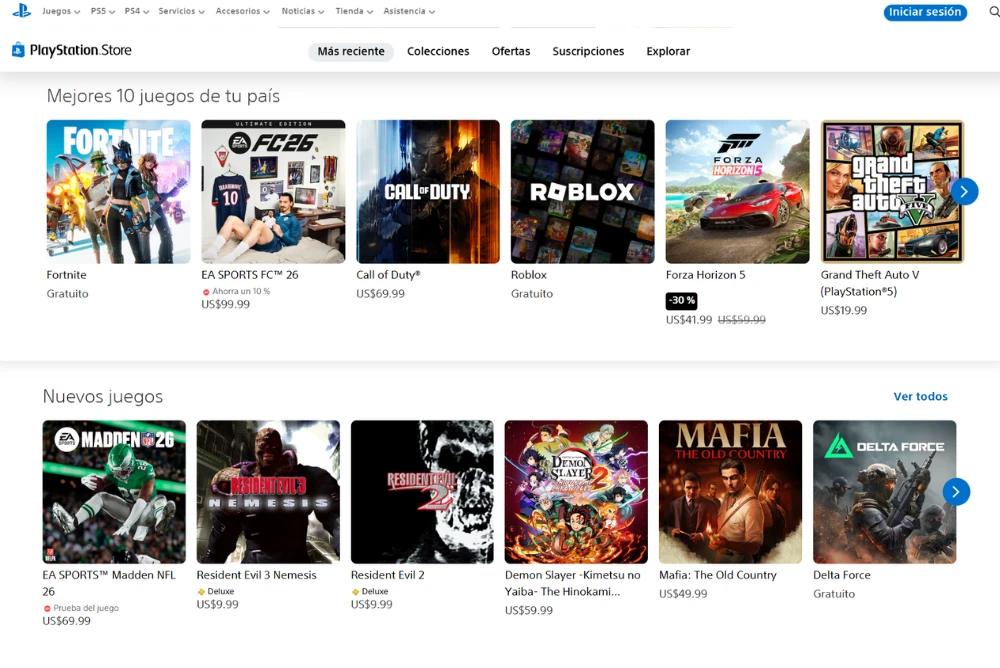This screenshot has width=1000, height=668.
Task: Open Ver todos for Nuevos juegos
Action: pyautogui.click(x=920, y=396)
